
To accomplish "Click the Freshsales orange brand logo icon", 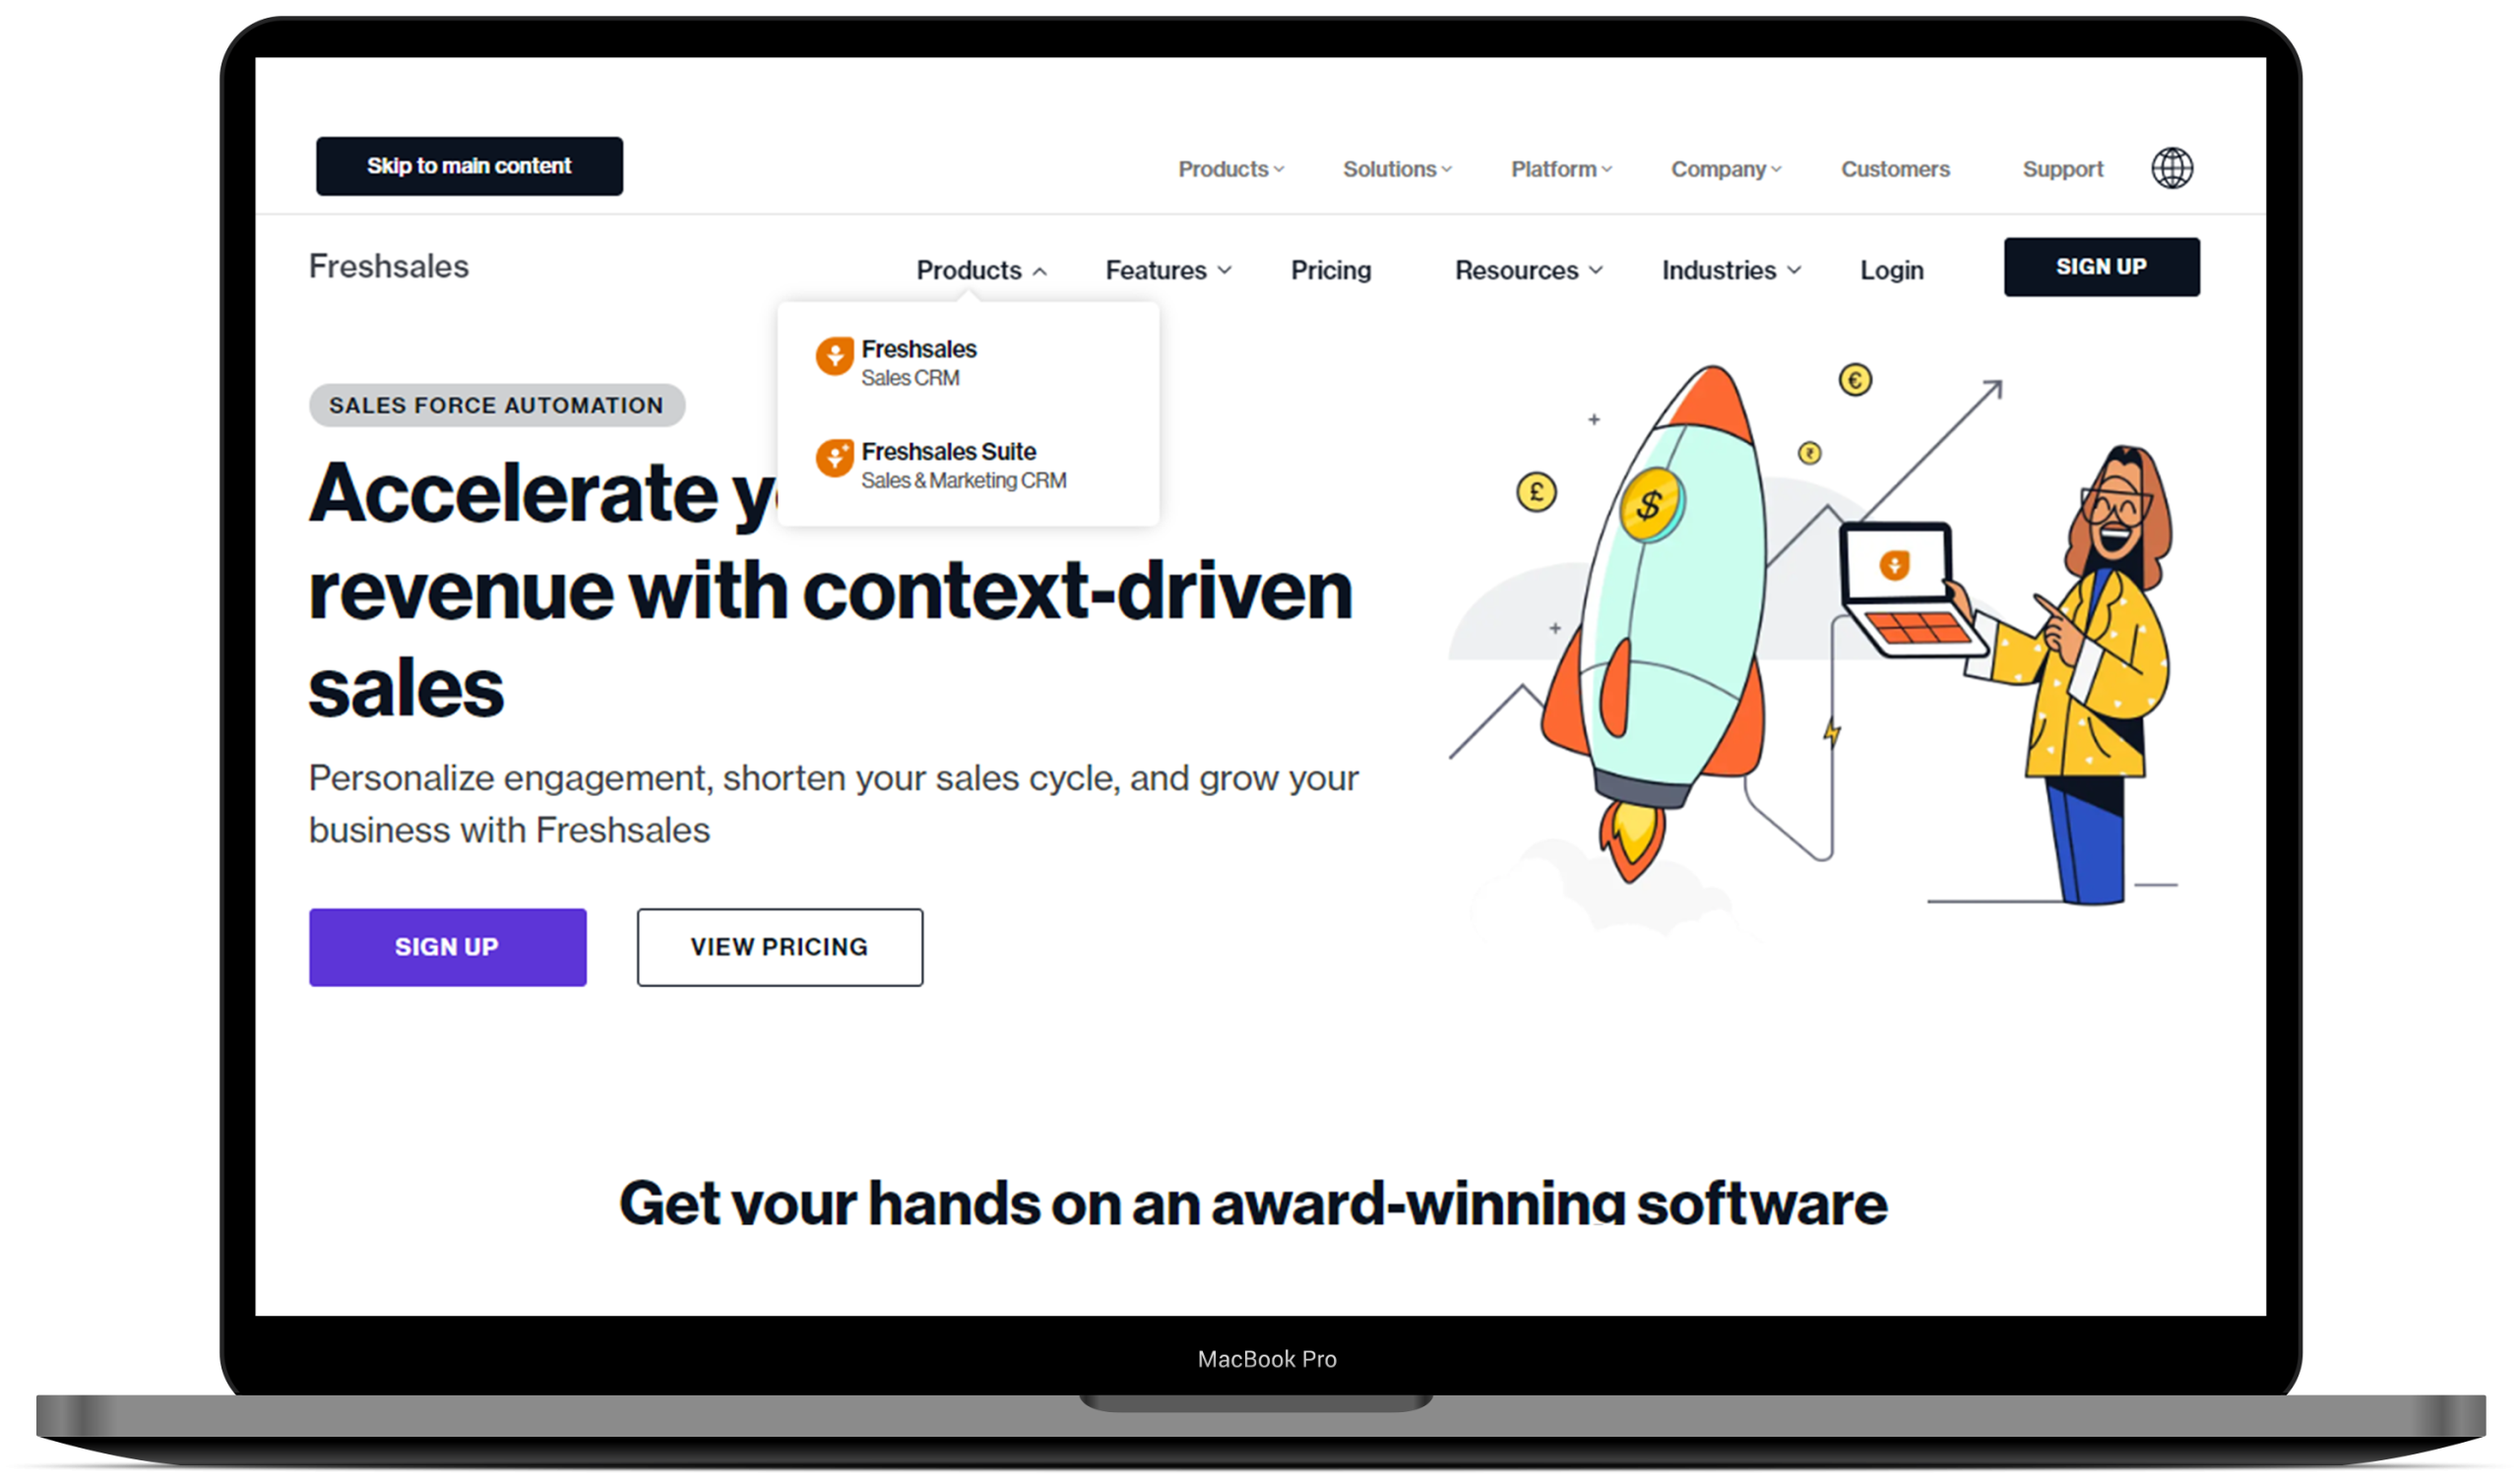I will point(834,355).
